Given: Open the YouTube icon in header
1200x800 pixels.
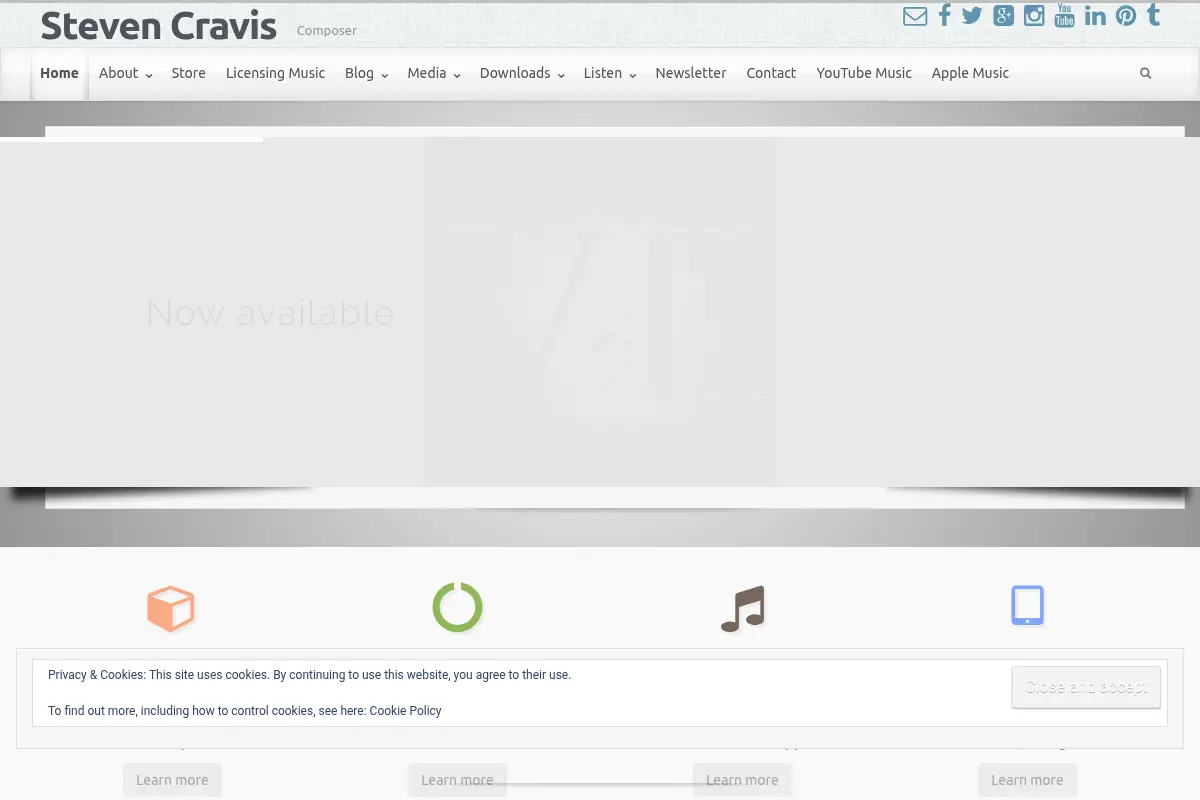Looking at the screenshot, I should click(1064, 15).
